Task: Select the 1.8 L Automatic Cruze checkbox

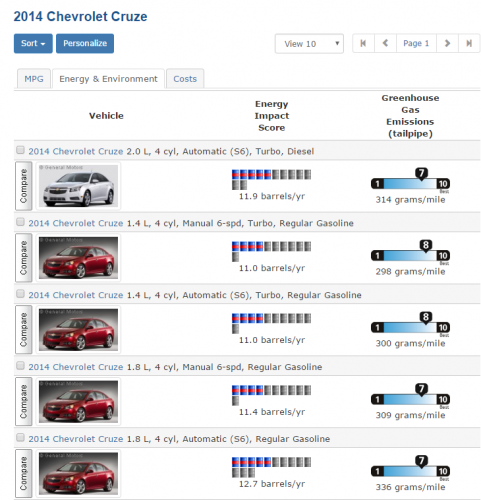Action: [20, 437]
